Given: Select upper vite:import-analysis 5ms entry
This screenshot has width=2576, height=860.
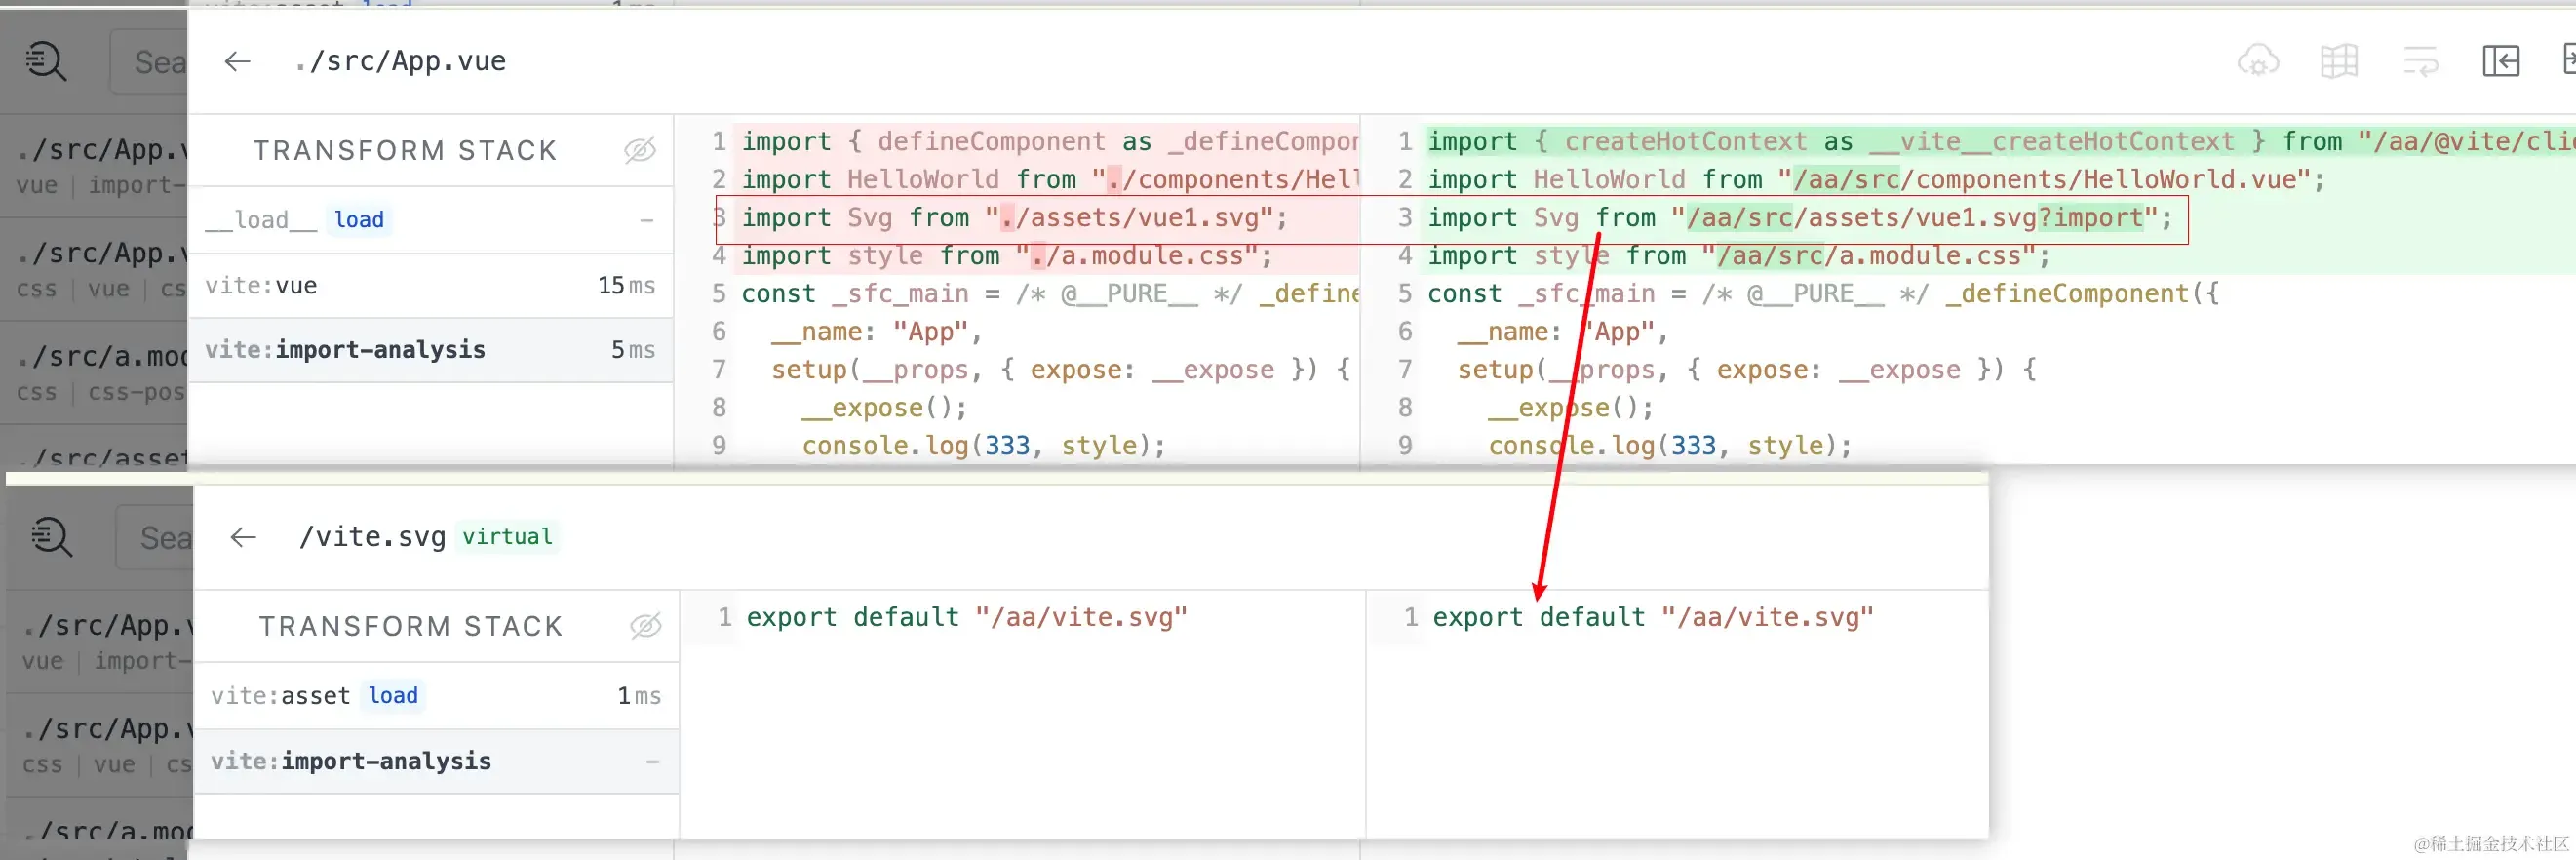Looking at the screenshot, I should click(430, 350).
